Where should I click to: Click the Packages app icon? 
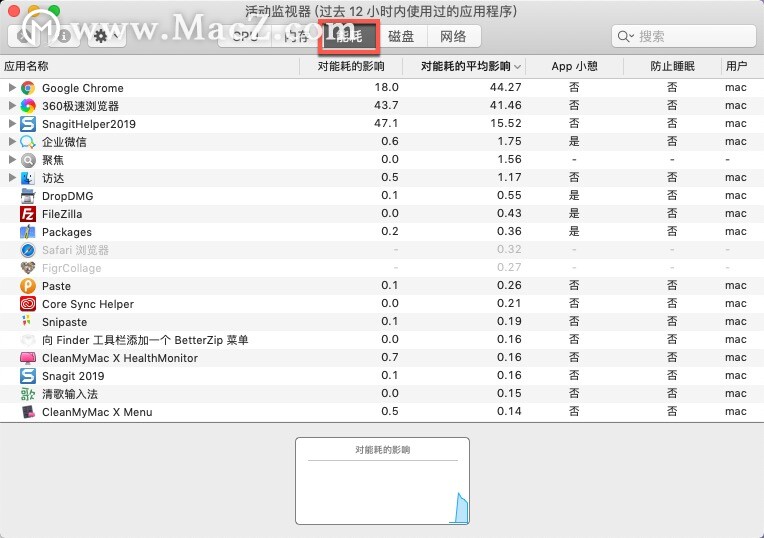coord(28,232)
